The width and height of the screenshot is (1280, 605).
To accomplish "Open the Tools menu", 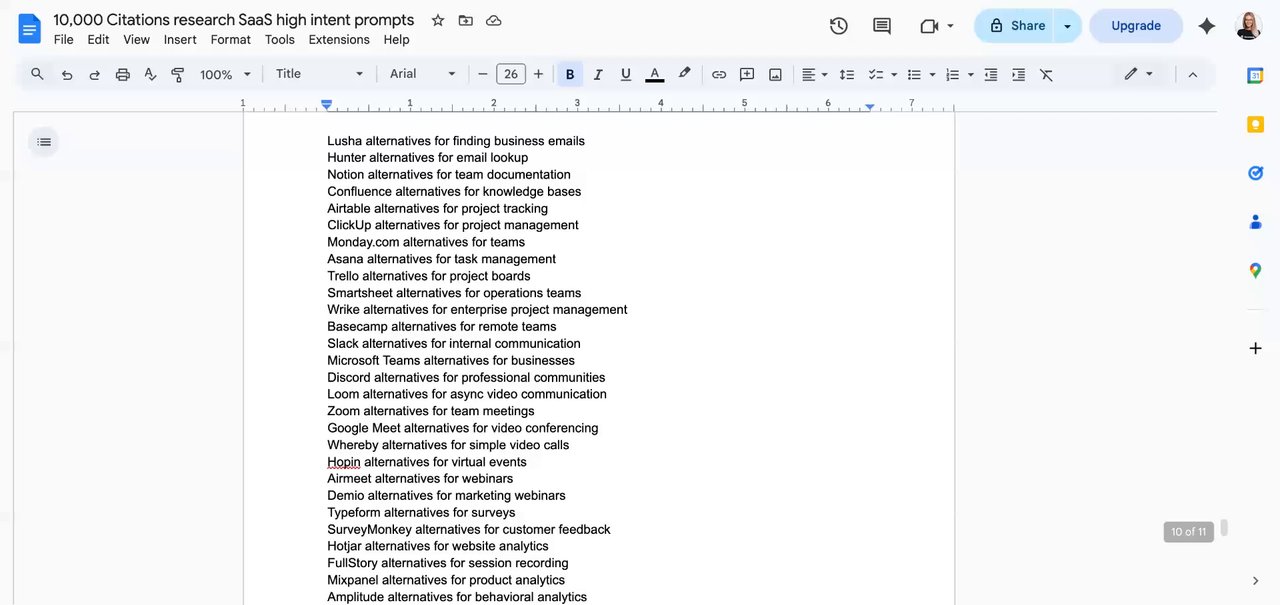I will (x=280, y=40).
